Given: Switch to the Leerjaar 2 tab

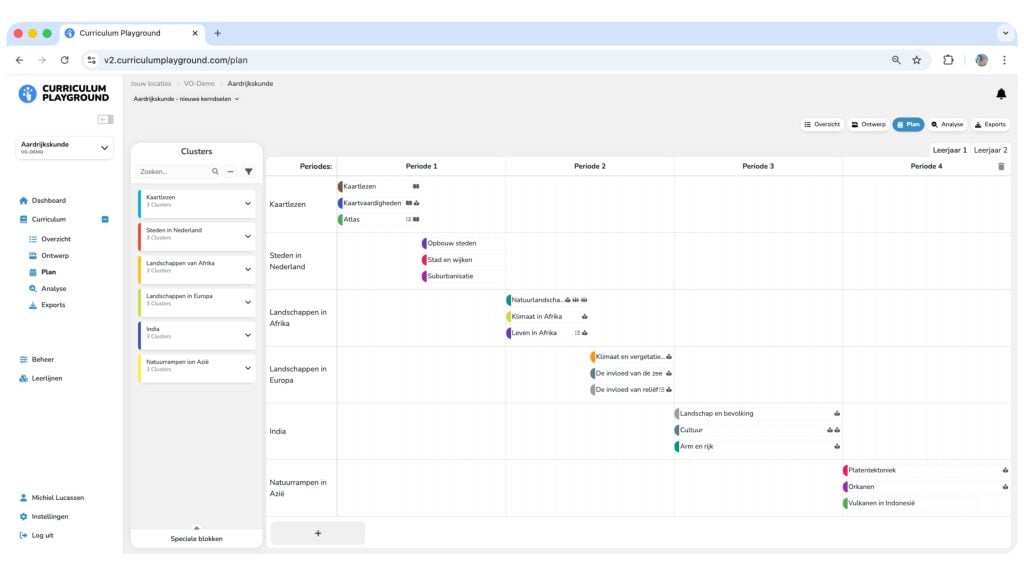Looking at the screenshot, I should pos(990,150).
